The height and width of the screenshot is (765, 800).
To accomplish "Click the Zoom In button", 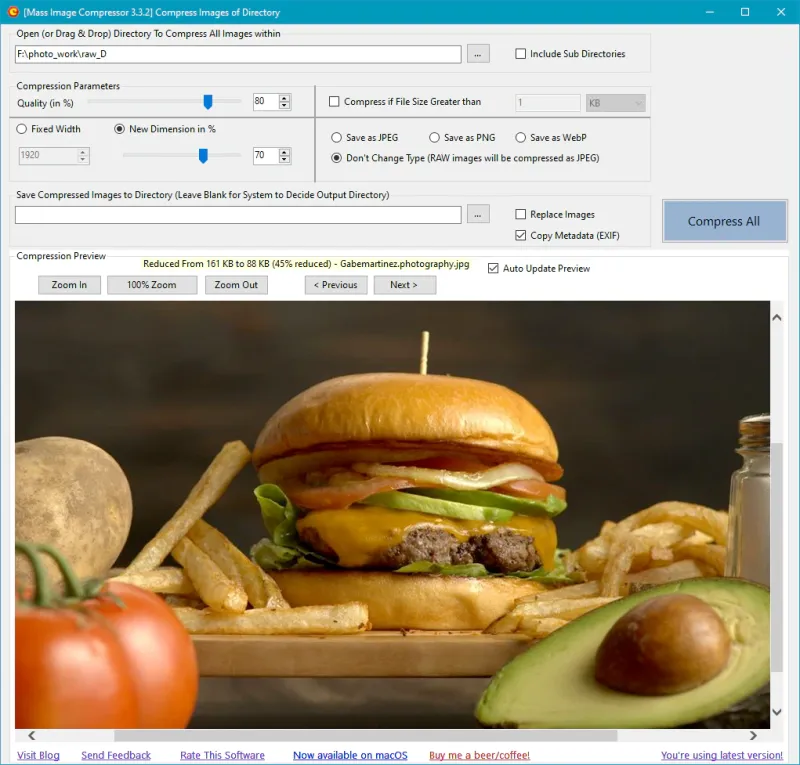I will coord(69,285).
